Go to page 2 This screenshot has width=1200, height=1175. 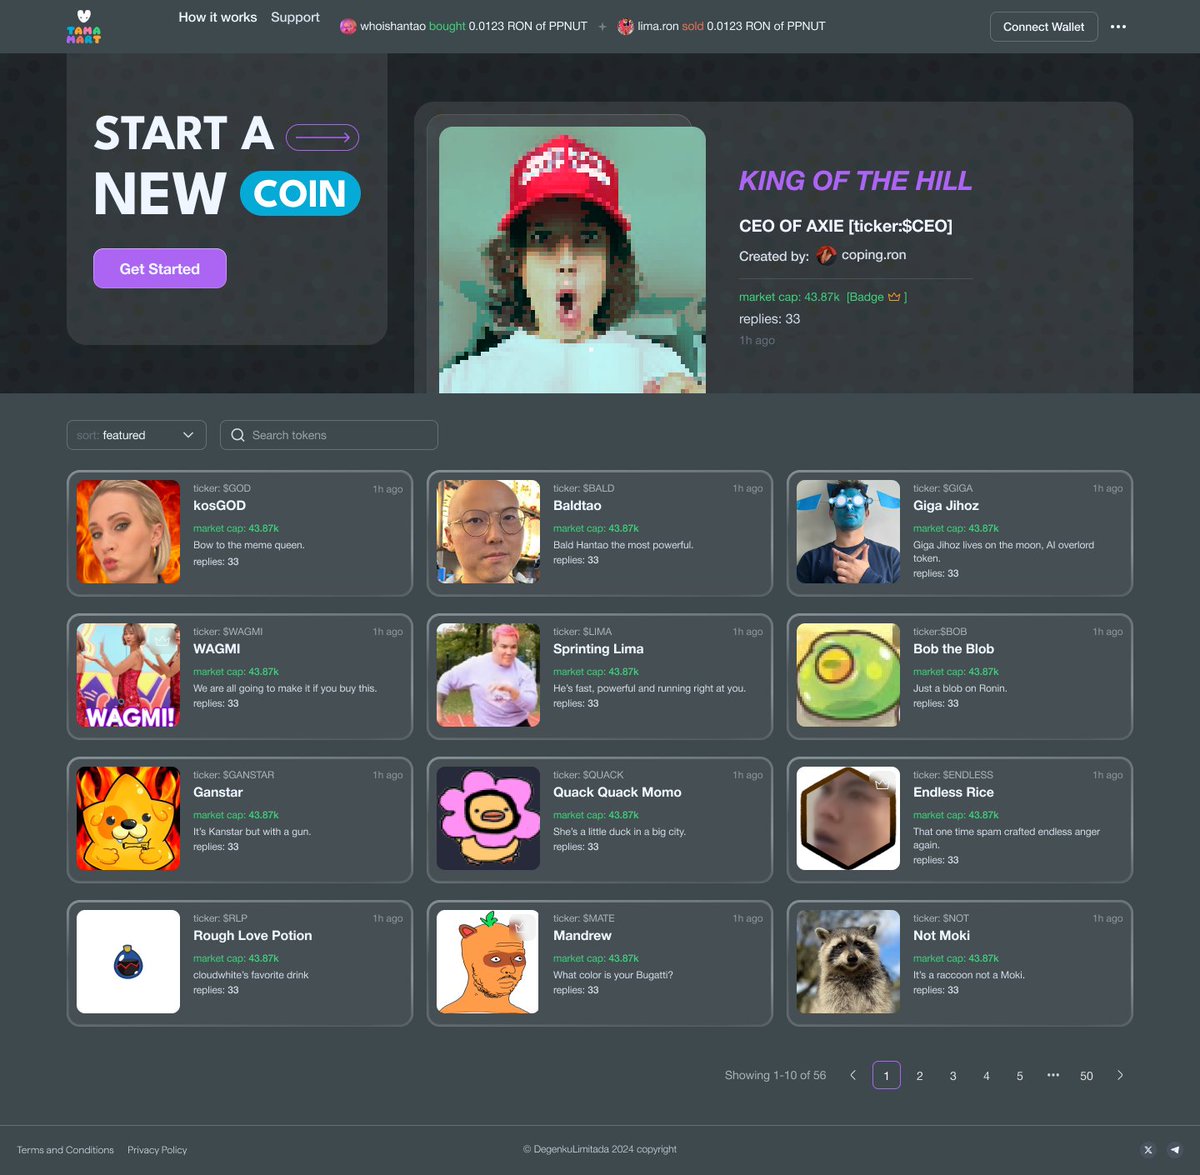[919, 1076]
